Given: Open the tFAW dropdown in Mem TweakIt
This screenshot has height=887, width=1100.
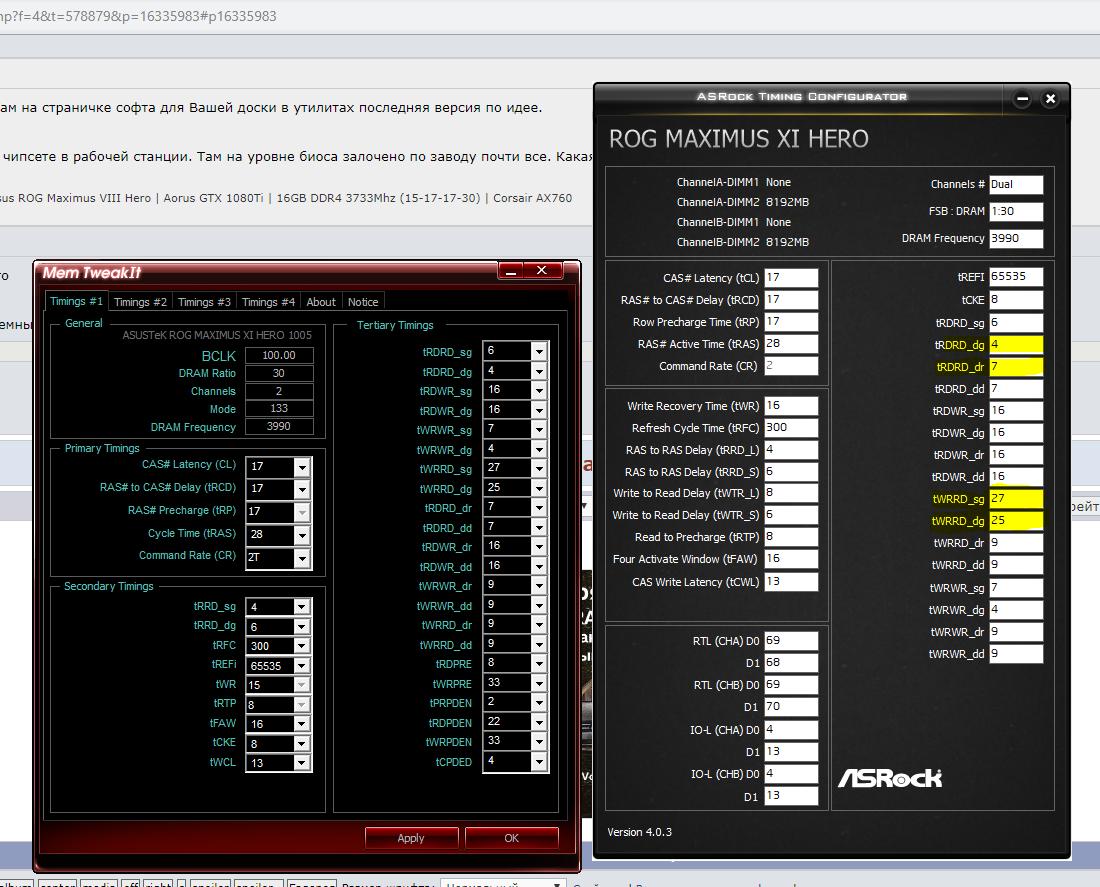Looking at the screenshot, I should [302, 723].
